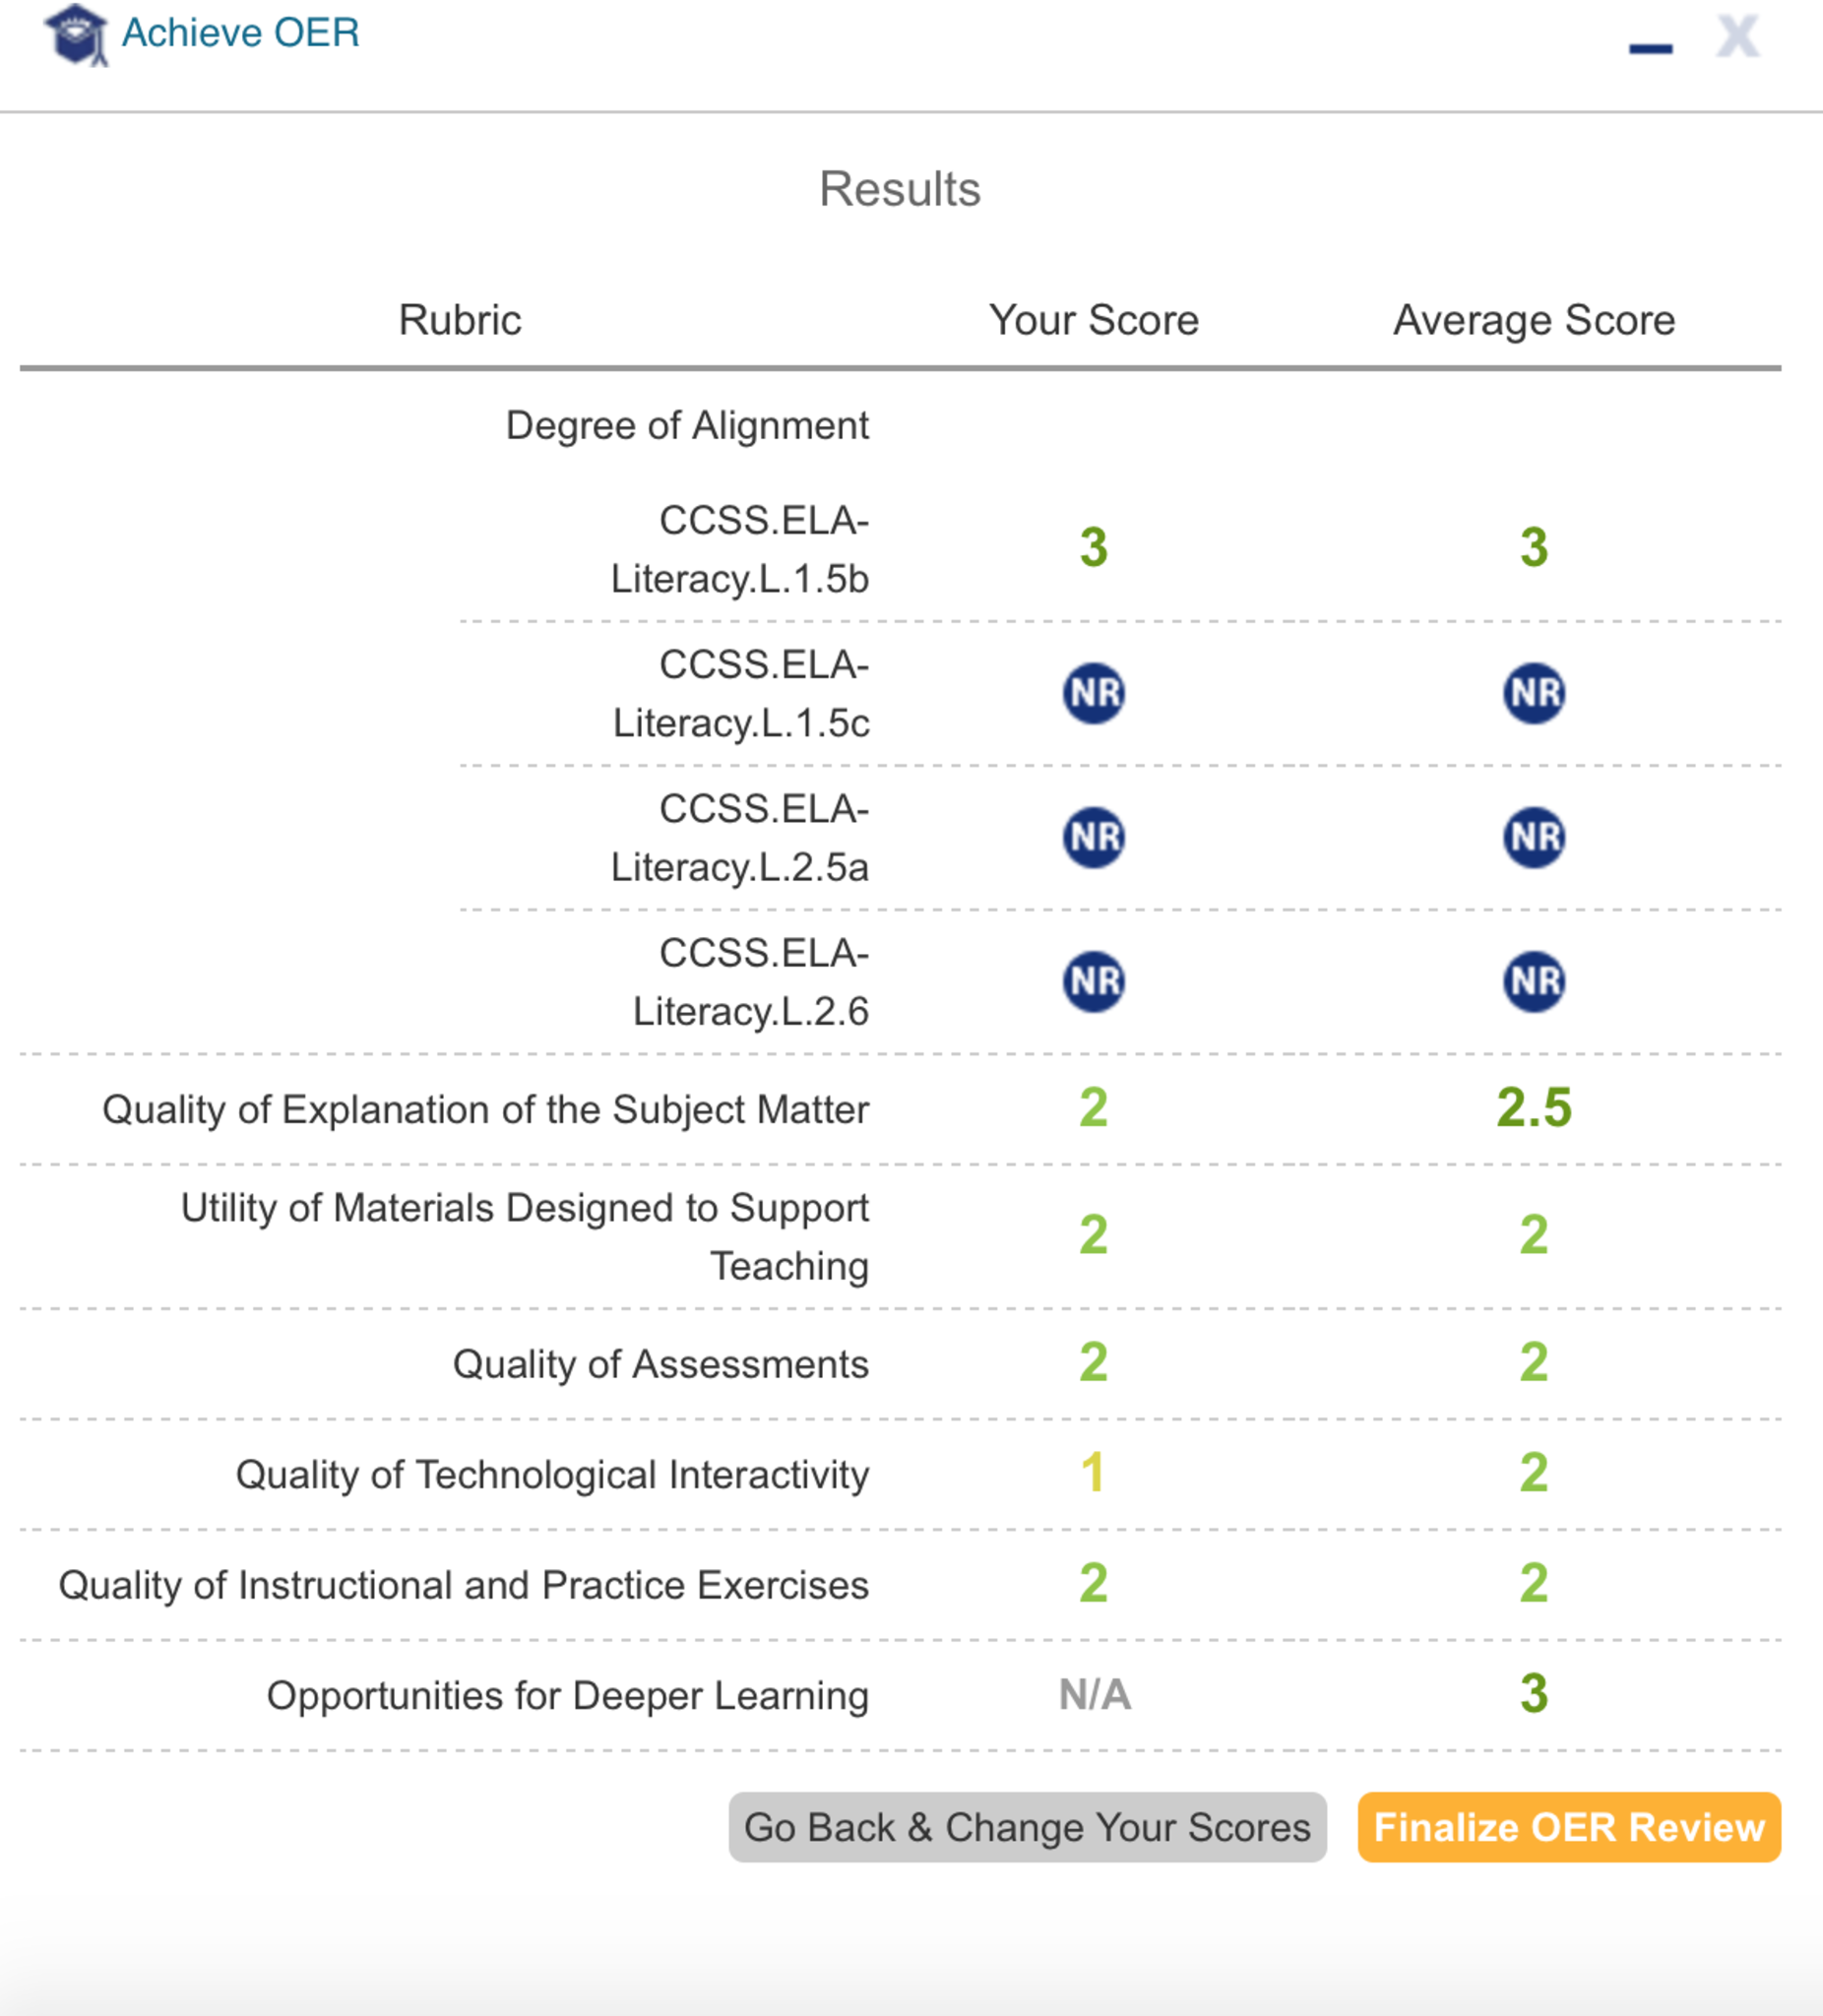Screen dimensions: 1823x2016
Task: Click the Rubric column header
Action: (x=460, y=320)
